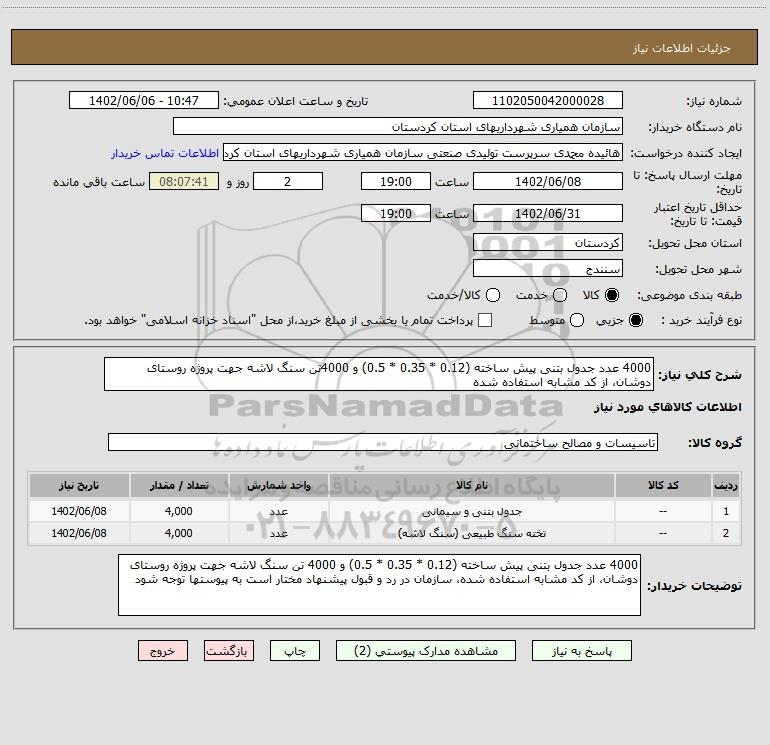Click the شرح کلی نیاز description box
The height and width of the screenshot is (745, 770).
pyautogui.click(x=379, y=375)
